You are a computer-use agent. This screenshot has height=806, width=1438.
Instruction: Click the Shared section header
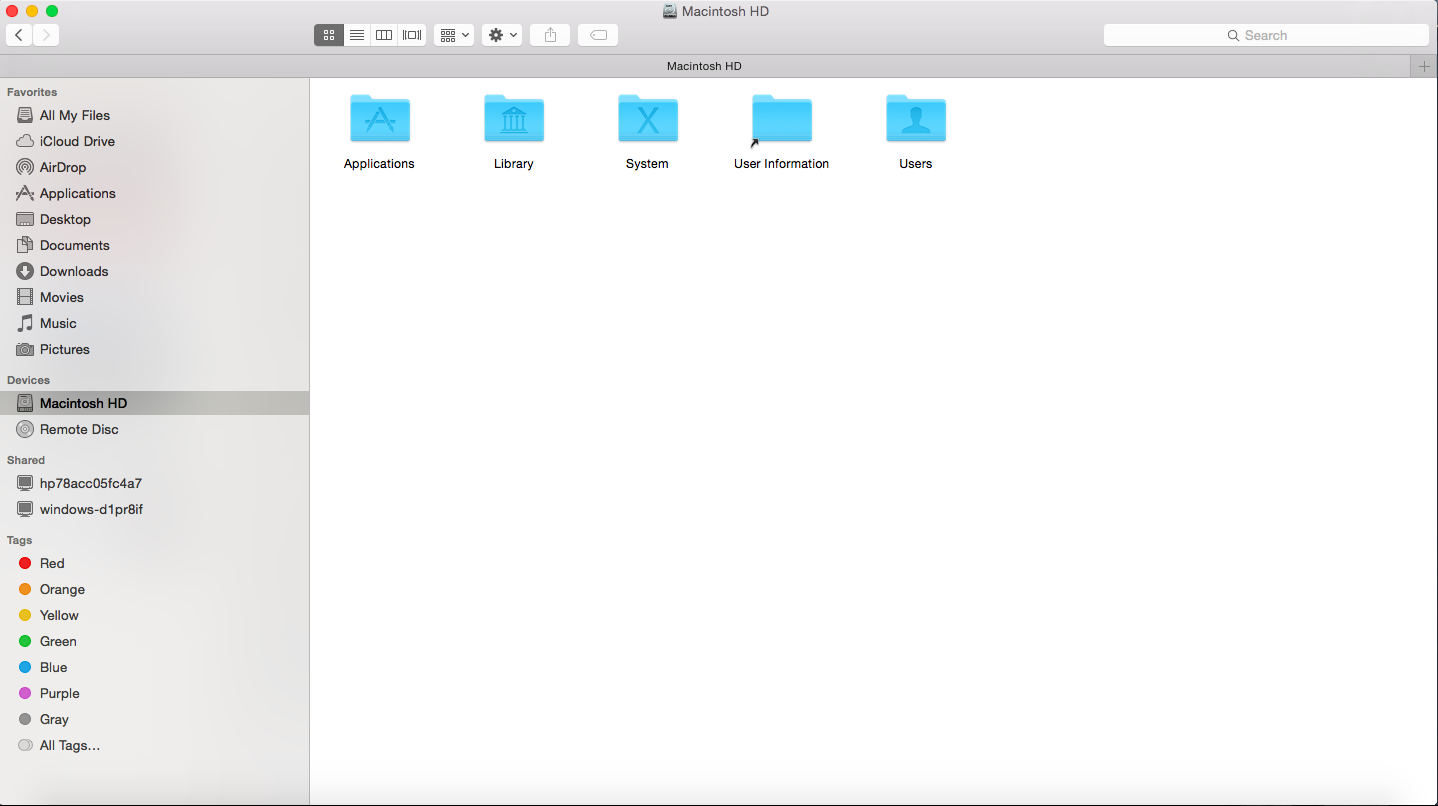coord(26,460)
